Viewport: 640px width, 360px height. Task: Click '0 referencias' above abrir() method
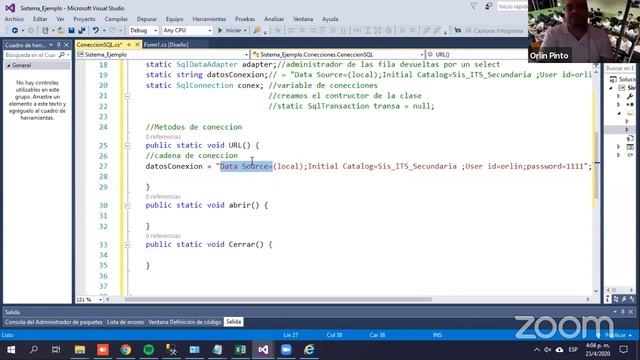[163, 197]
